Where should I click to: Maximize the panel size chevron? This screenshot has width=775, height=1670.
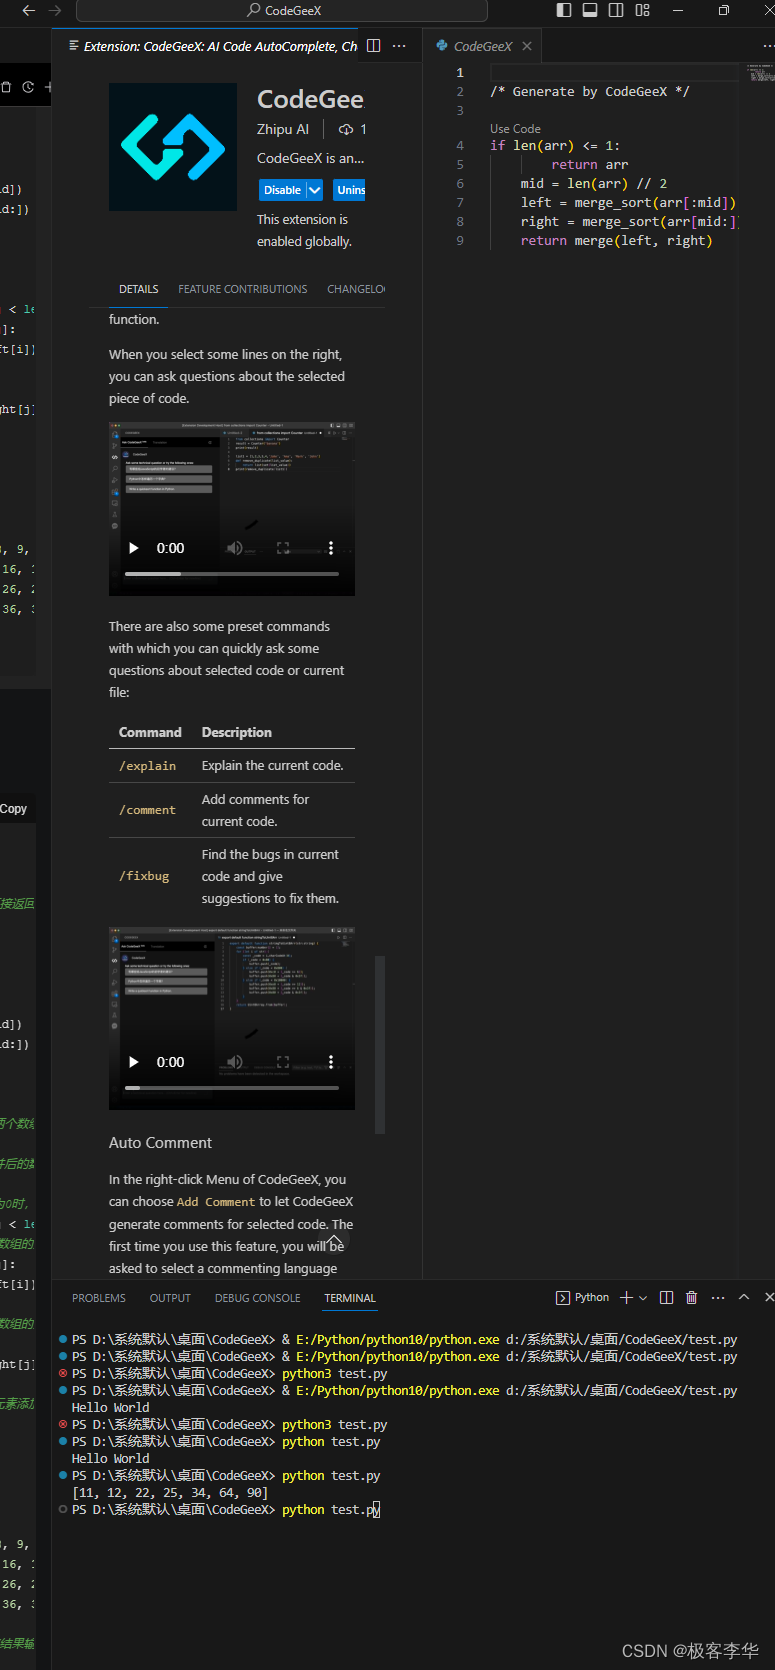click(744, 1297)
